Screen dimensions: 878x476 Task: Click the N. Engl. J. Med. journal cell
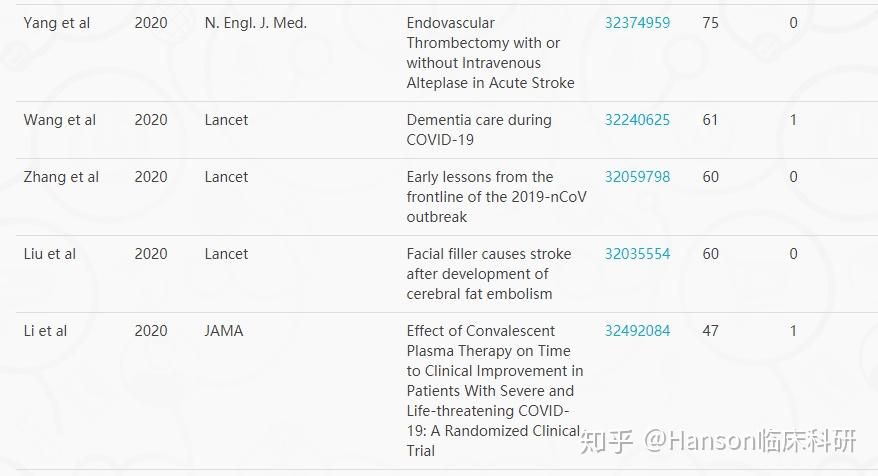click(x=256, y=23)
